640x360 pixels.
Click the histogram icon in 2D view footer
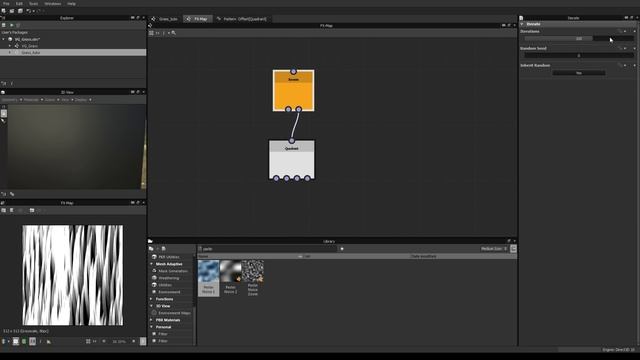click(49, 342)
